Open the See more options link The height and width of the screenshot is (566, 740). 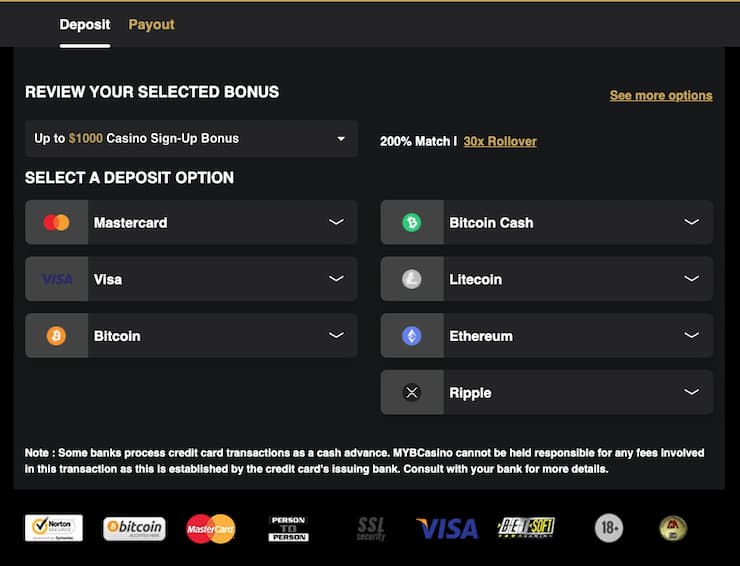click(661, 95)
